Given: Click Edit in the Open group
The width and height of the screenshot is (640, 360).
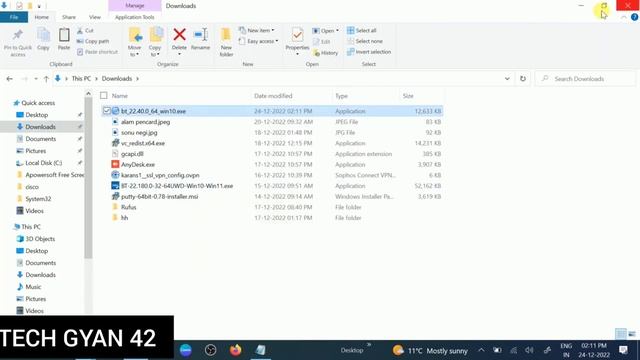Looking at the screenshot, I should (322, 42).
